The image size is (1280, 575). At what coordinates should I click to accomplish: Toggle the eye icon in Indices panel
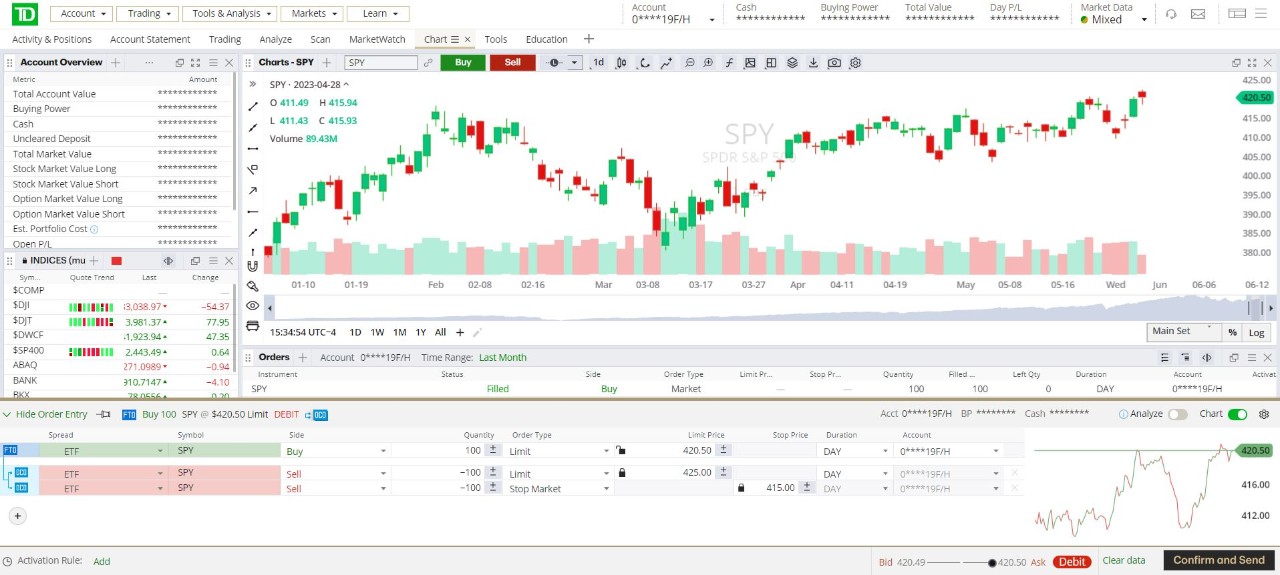tap(168, 260)
